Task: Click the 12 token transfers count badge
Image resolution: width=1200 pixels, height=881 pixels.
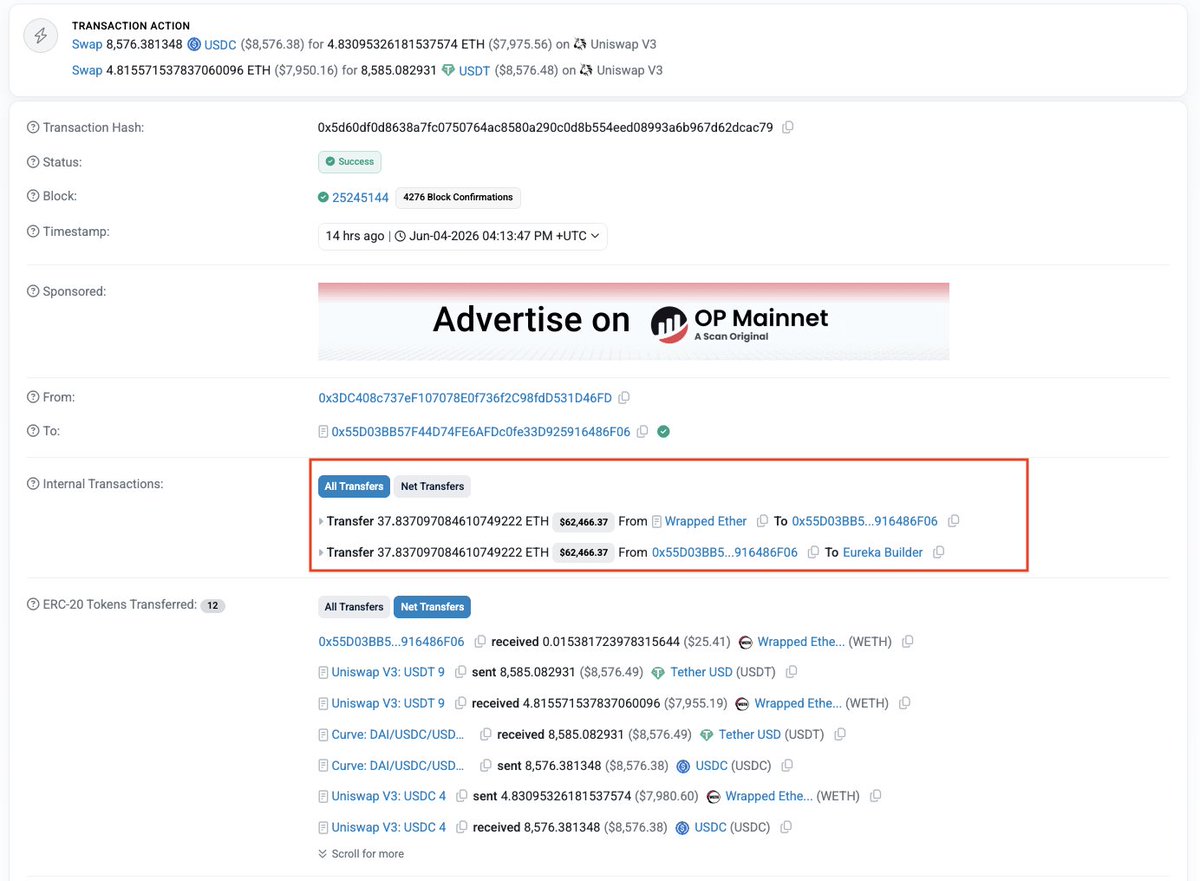Action: [x=213, y=606]
